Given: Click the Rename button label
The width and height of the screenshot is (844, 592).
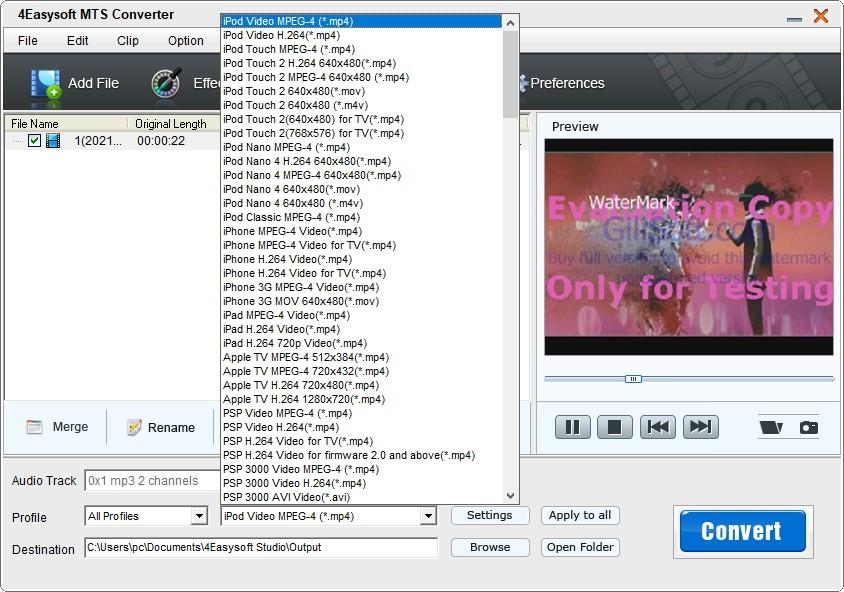Looking at the screenshot, I should pyautogui.click(x=171, y=428).
